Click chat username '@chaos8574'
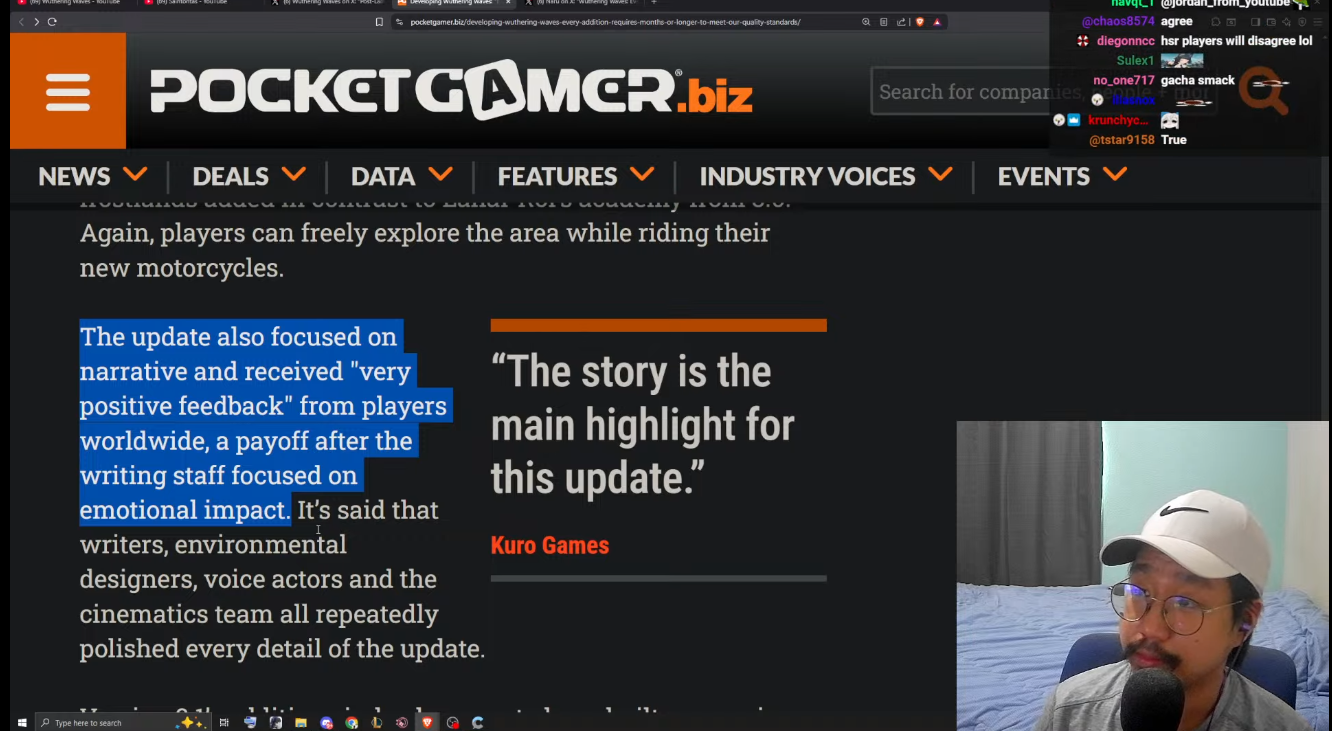Screen dimensions: 1332x731 1118,21
